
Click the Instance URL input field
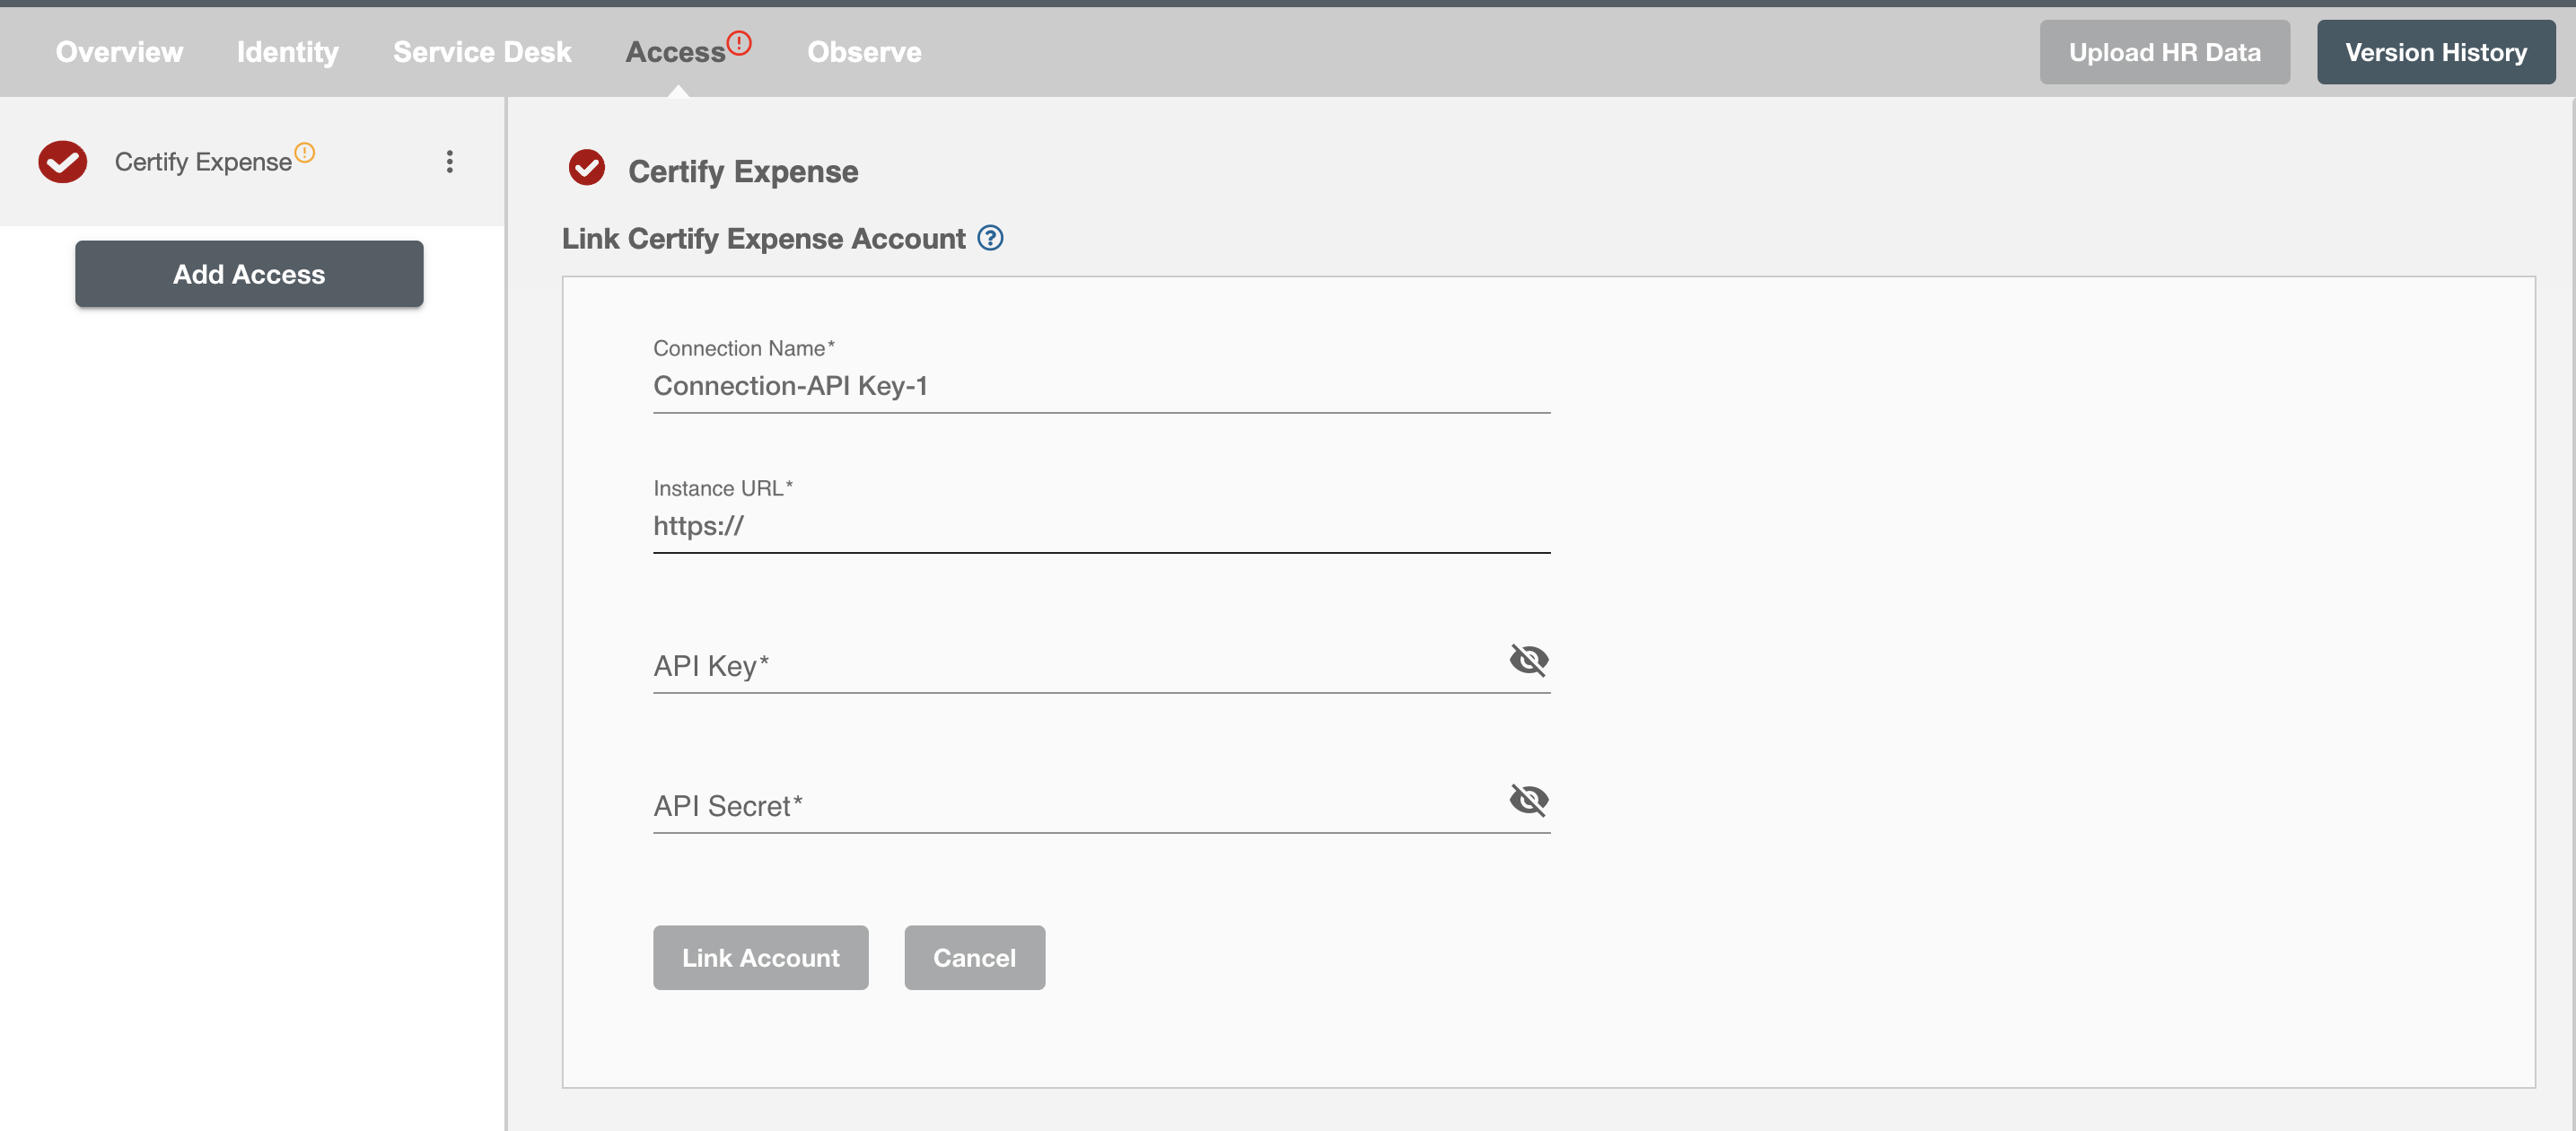pyautogui.click(x=1102, y=524)
